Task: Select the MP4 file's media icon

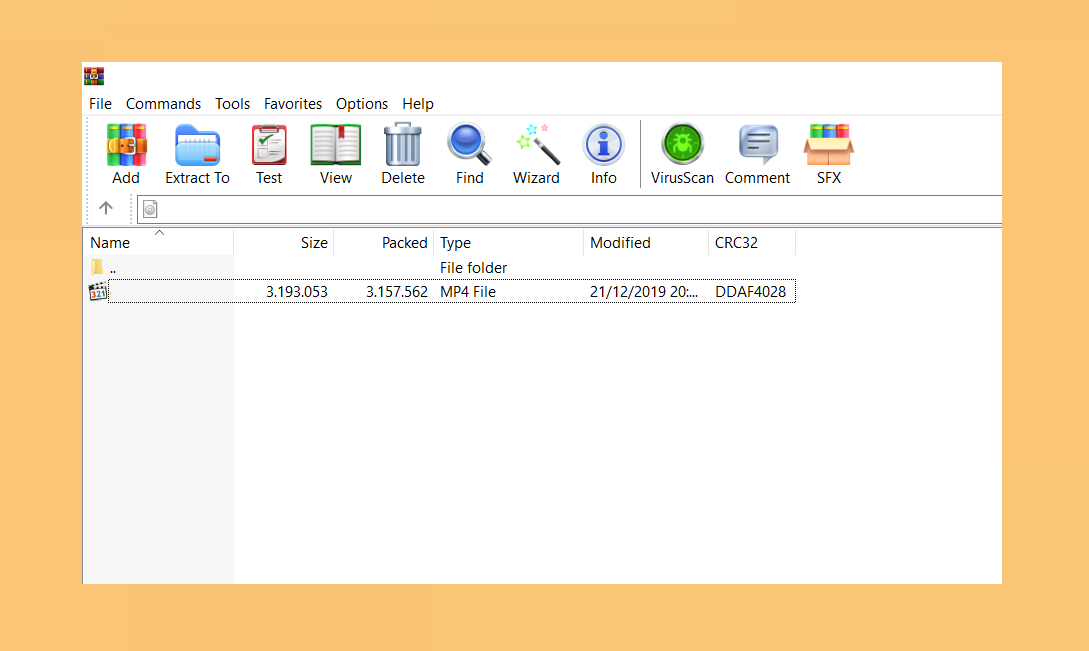Action: coord(98,292)
